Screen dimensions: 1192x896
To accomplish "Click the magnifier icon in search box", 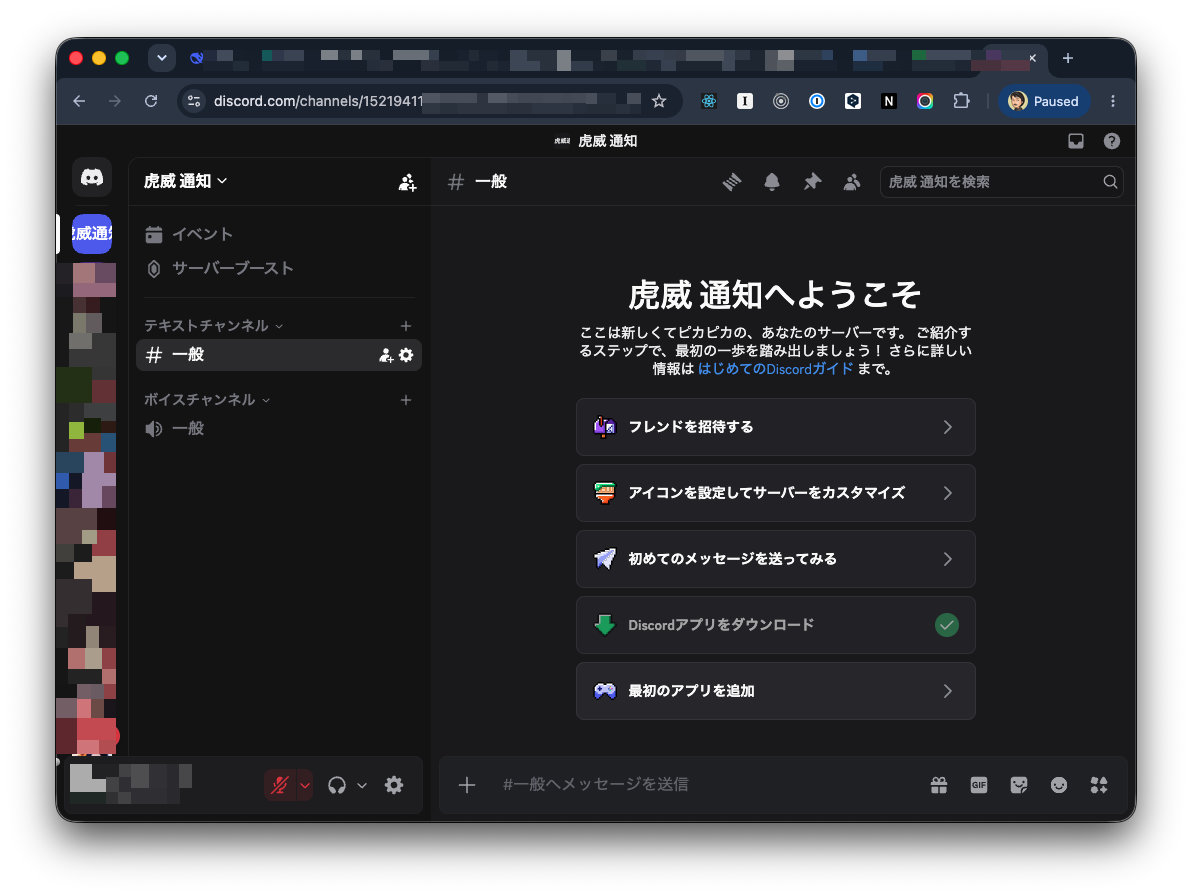I will pos(1110,182).
